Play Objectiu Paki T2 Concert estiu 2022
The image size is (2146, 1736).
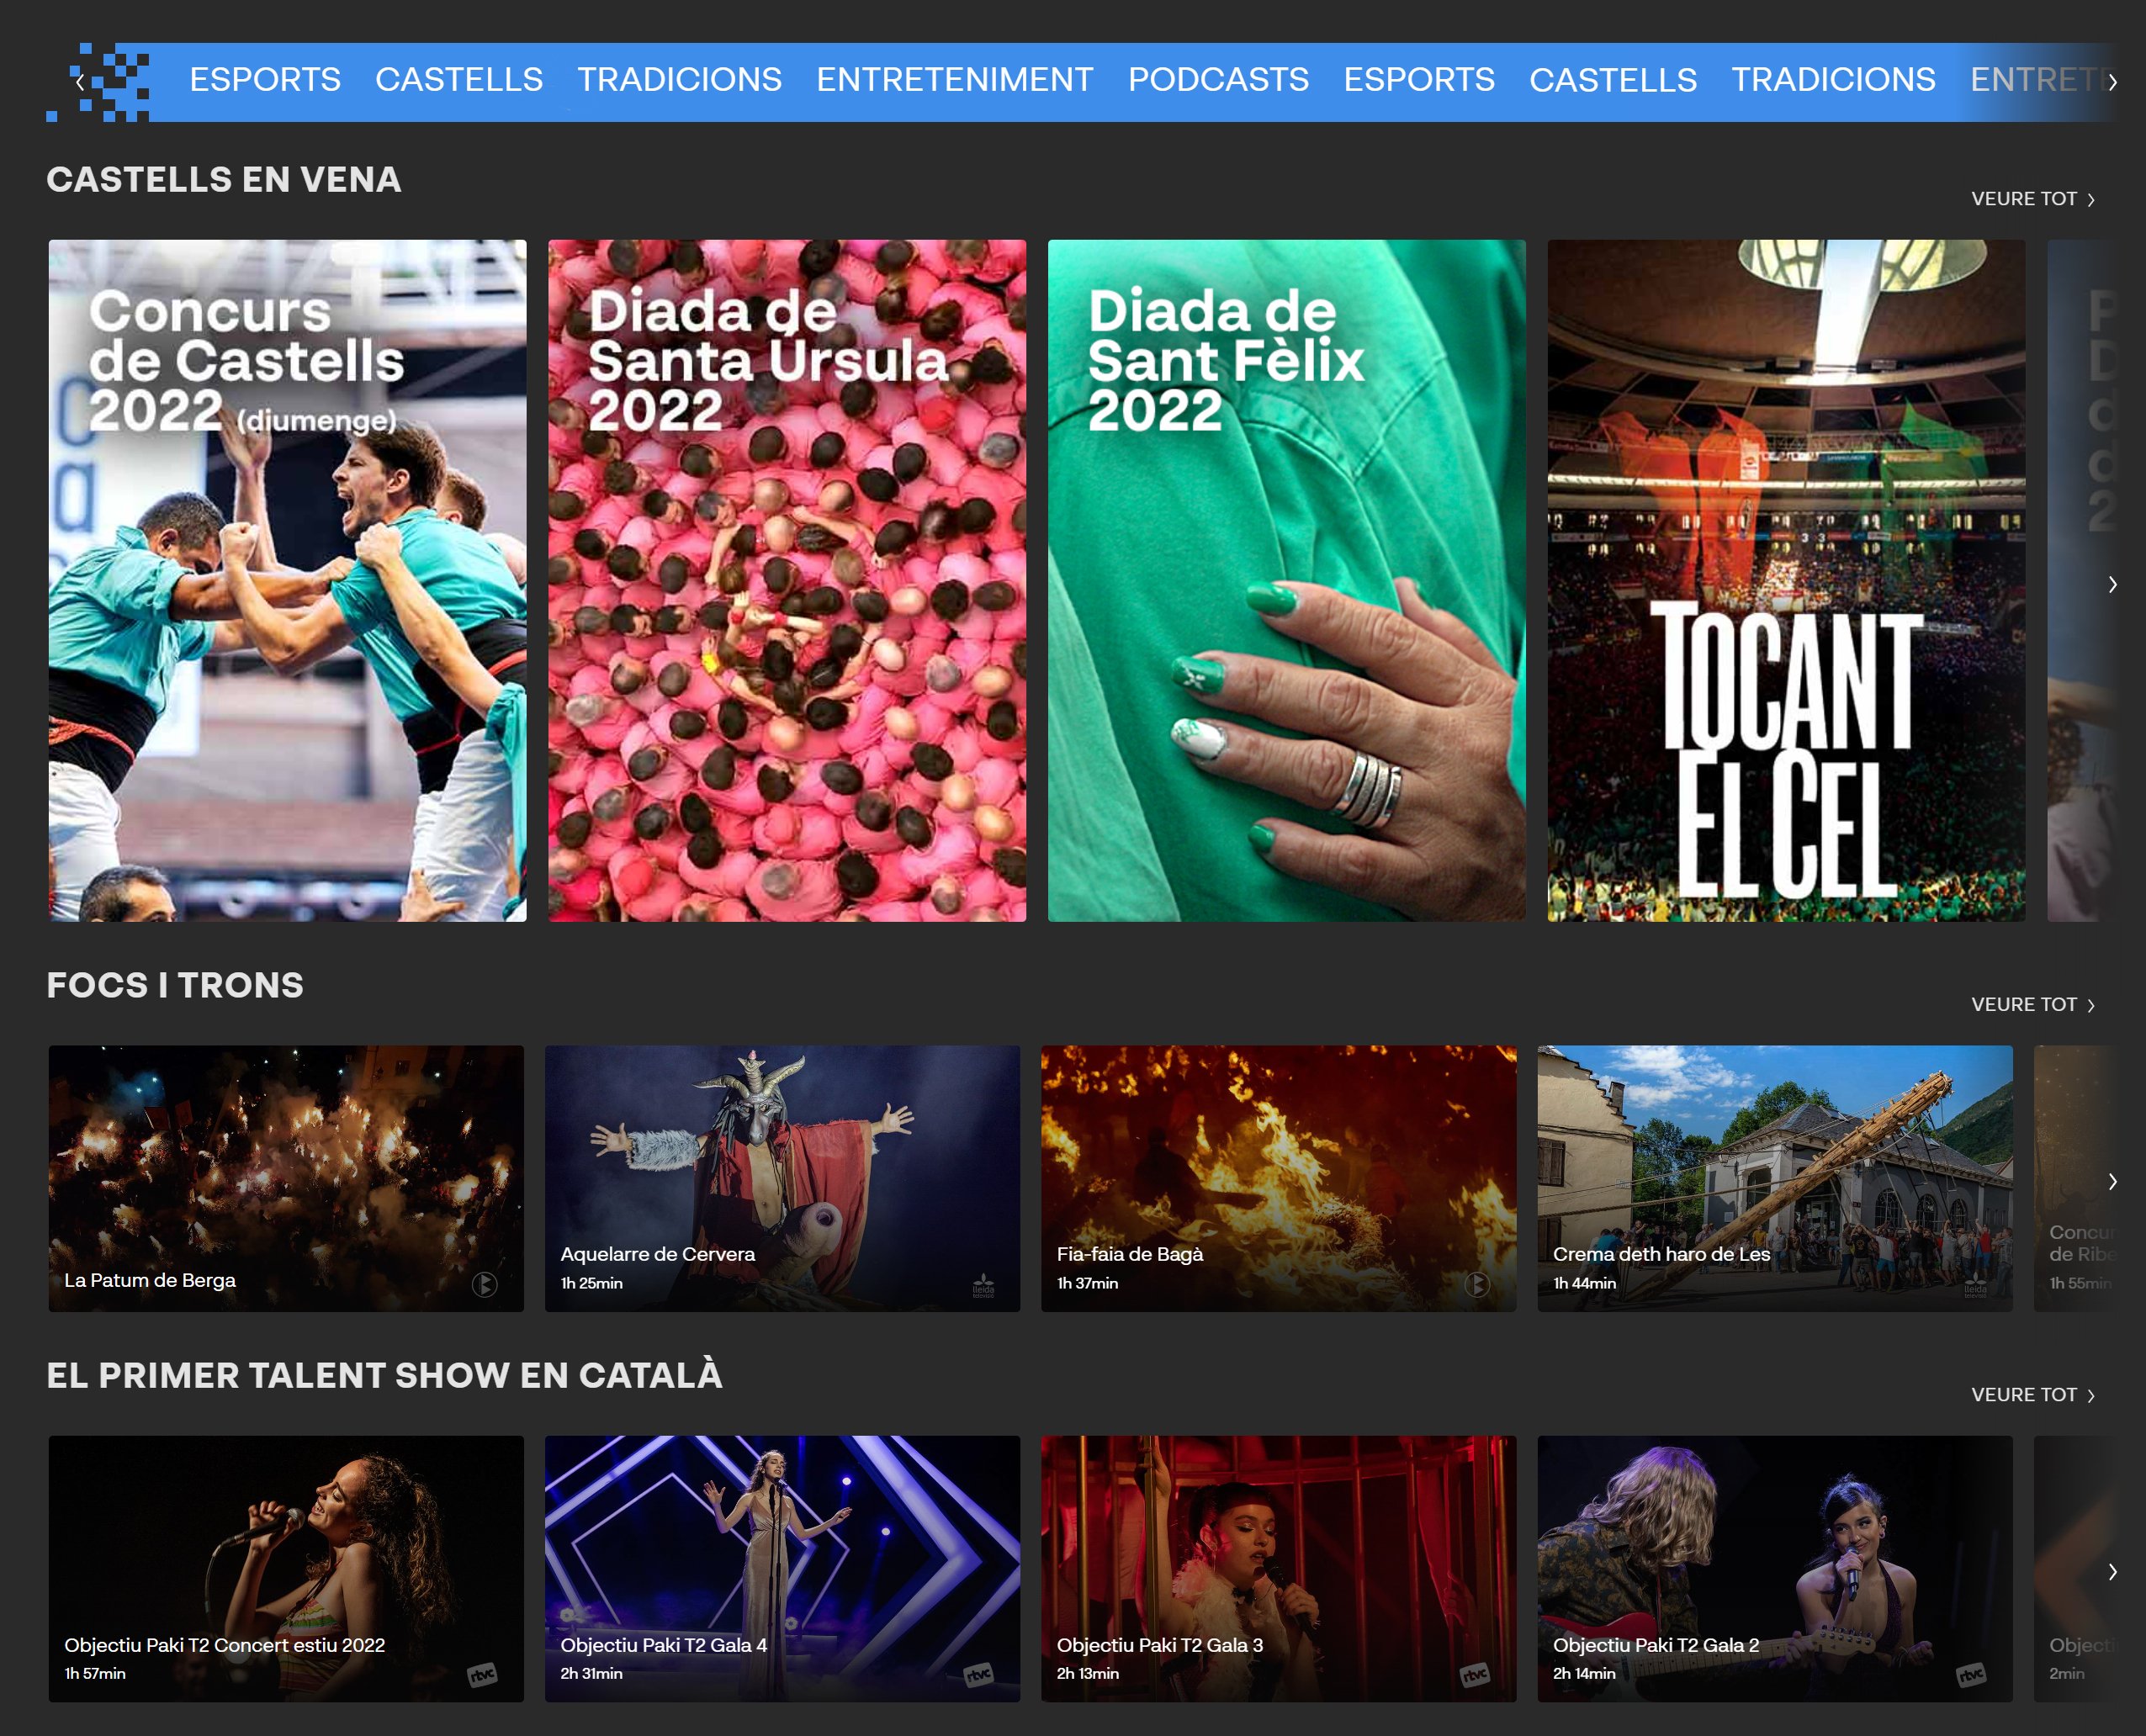click(286, 1568)
